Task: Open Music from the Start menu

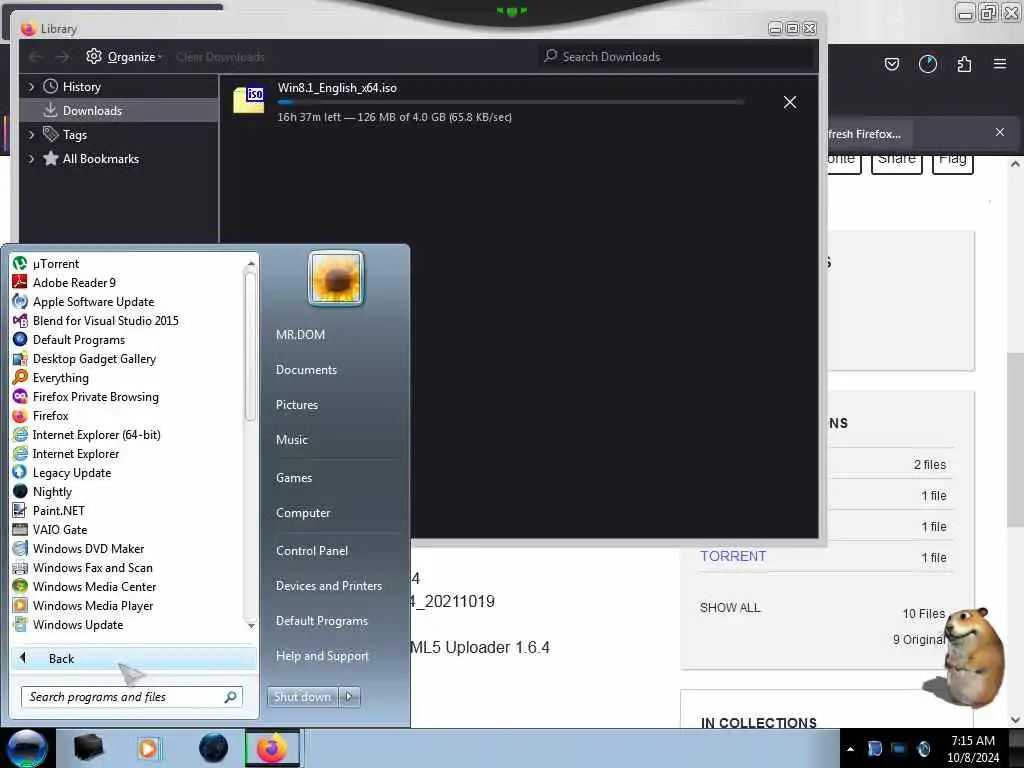Action: pos(291,440)
